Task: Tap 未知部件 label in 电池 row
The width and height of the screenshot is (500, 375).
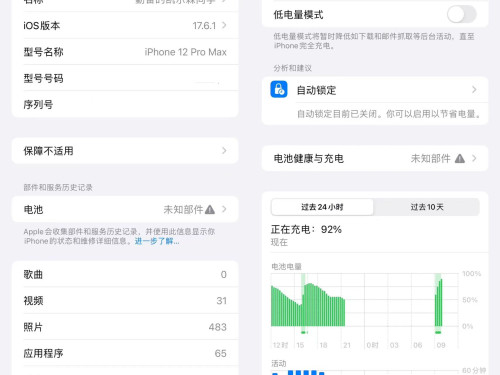Action: 183,209
